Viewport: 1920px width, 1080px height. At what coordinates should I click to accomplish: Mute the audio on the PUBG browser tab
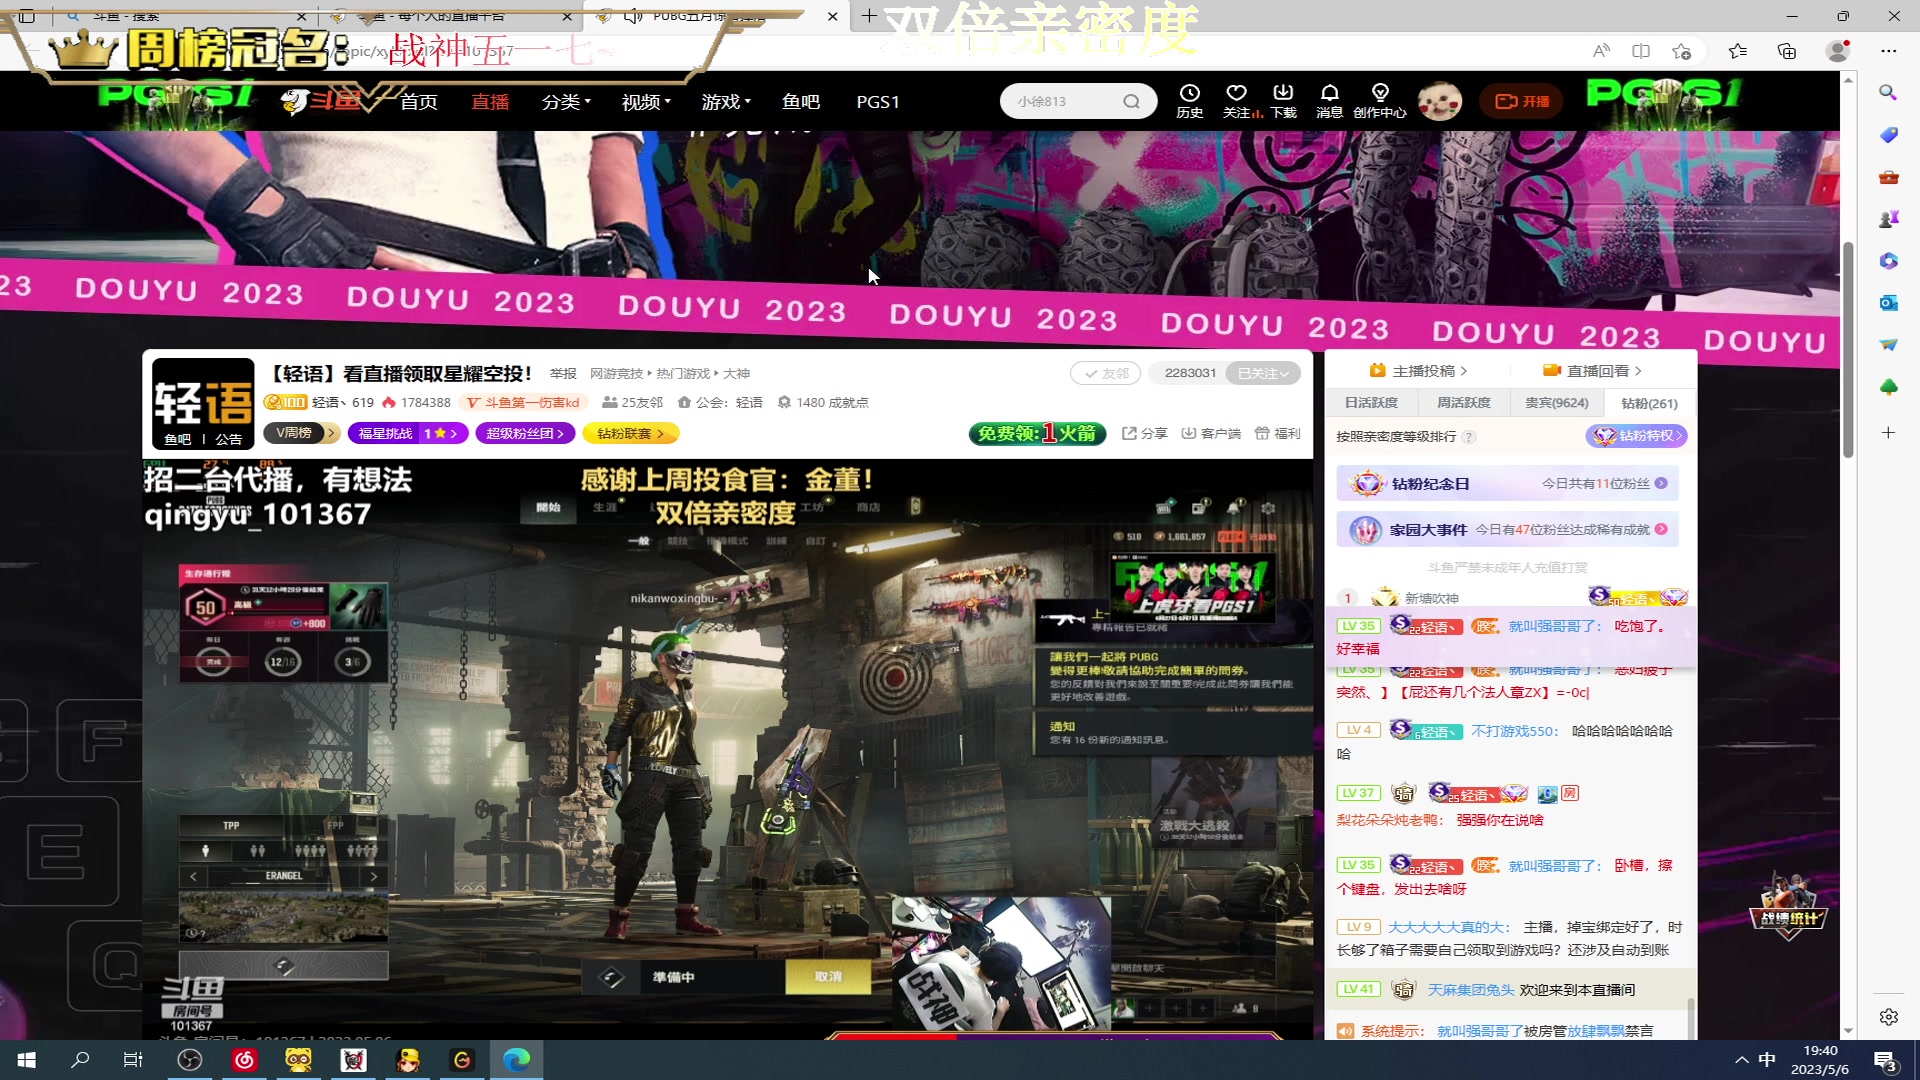[x=632, y=16]
